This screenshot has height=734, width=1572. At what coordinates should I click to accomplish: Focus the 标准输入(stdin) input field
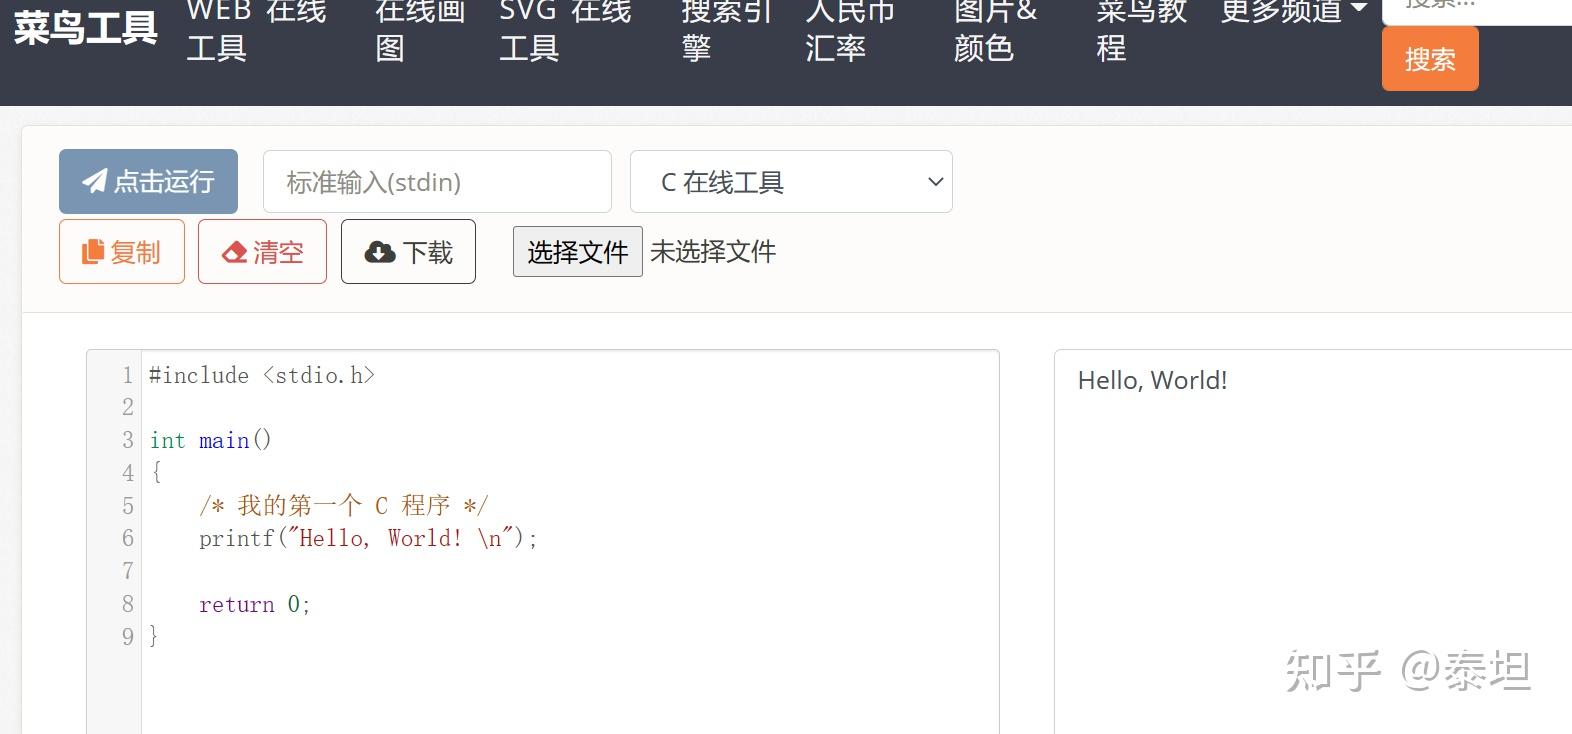click(437, 182)
